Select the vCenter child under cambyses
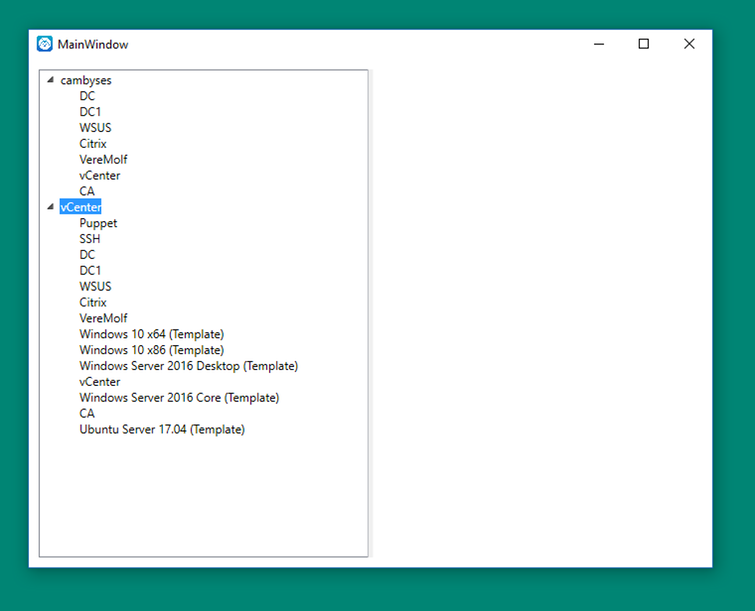 coord(100,175)
